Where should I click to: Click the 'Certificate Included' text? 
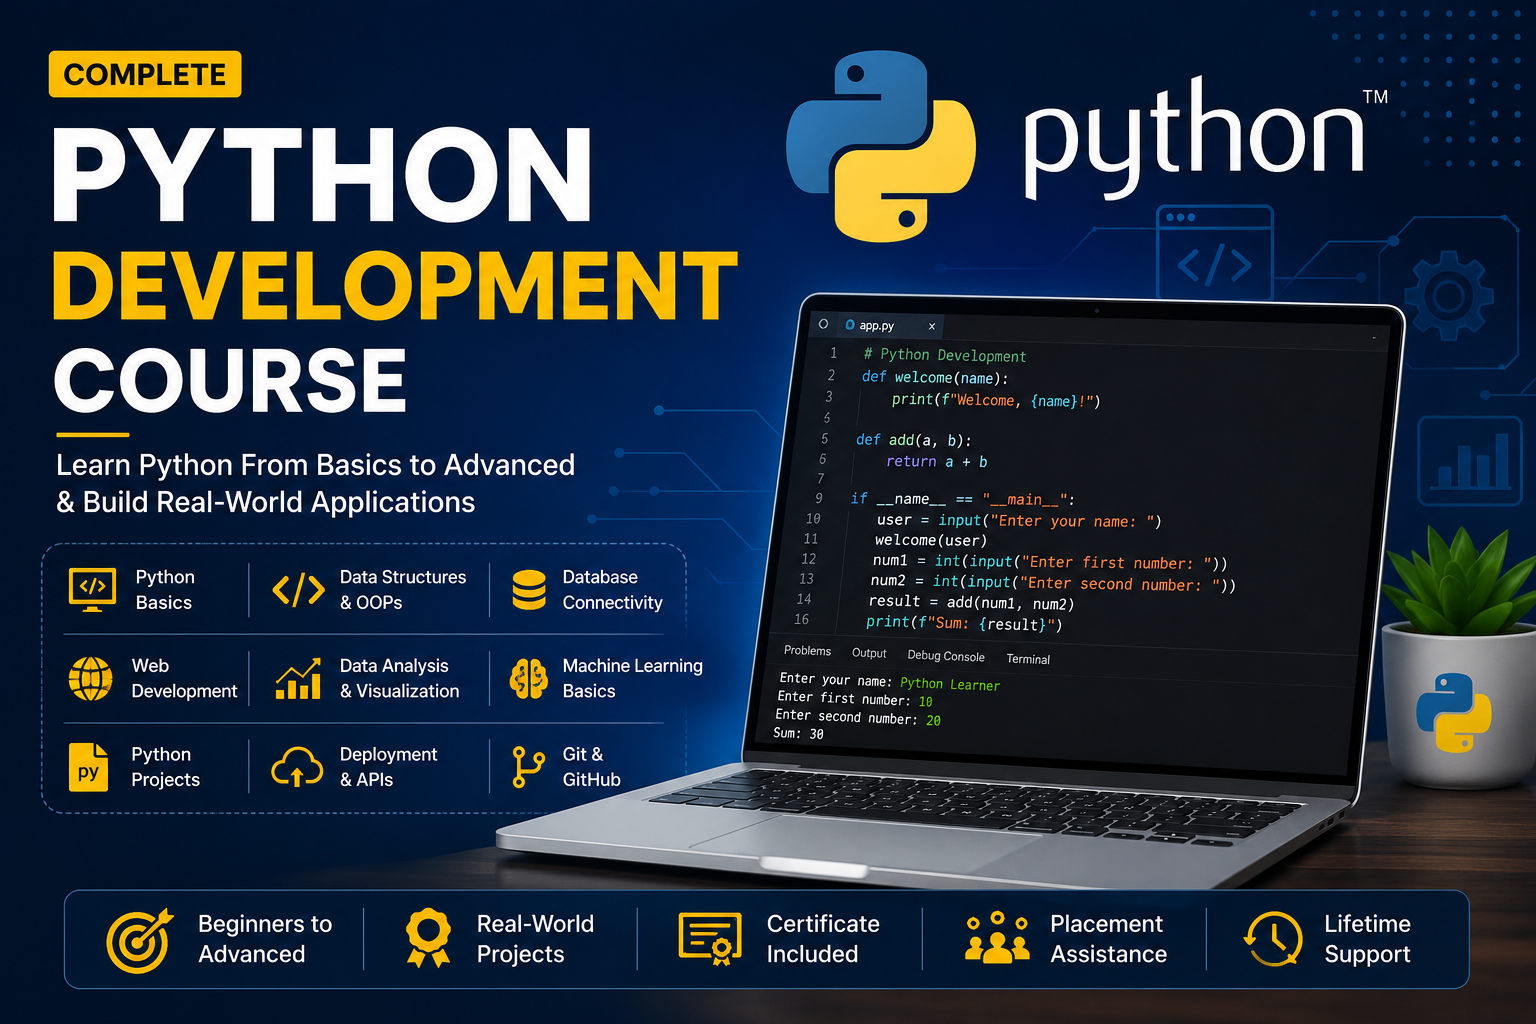pyautogui.click(x=823, y=939)
